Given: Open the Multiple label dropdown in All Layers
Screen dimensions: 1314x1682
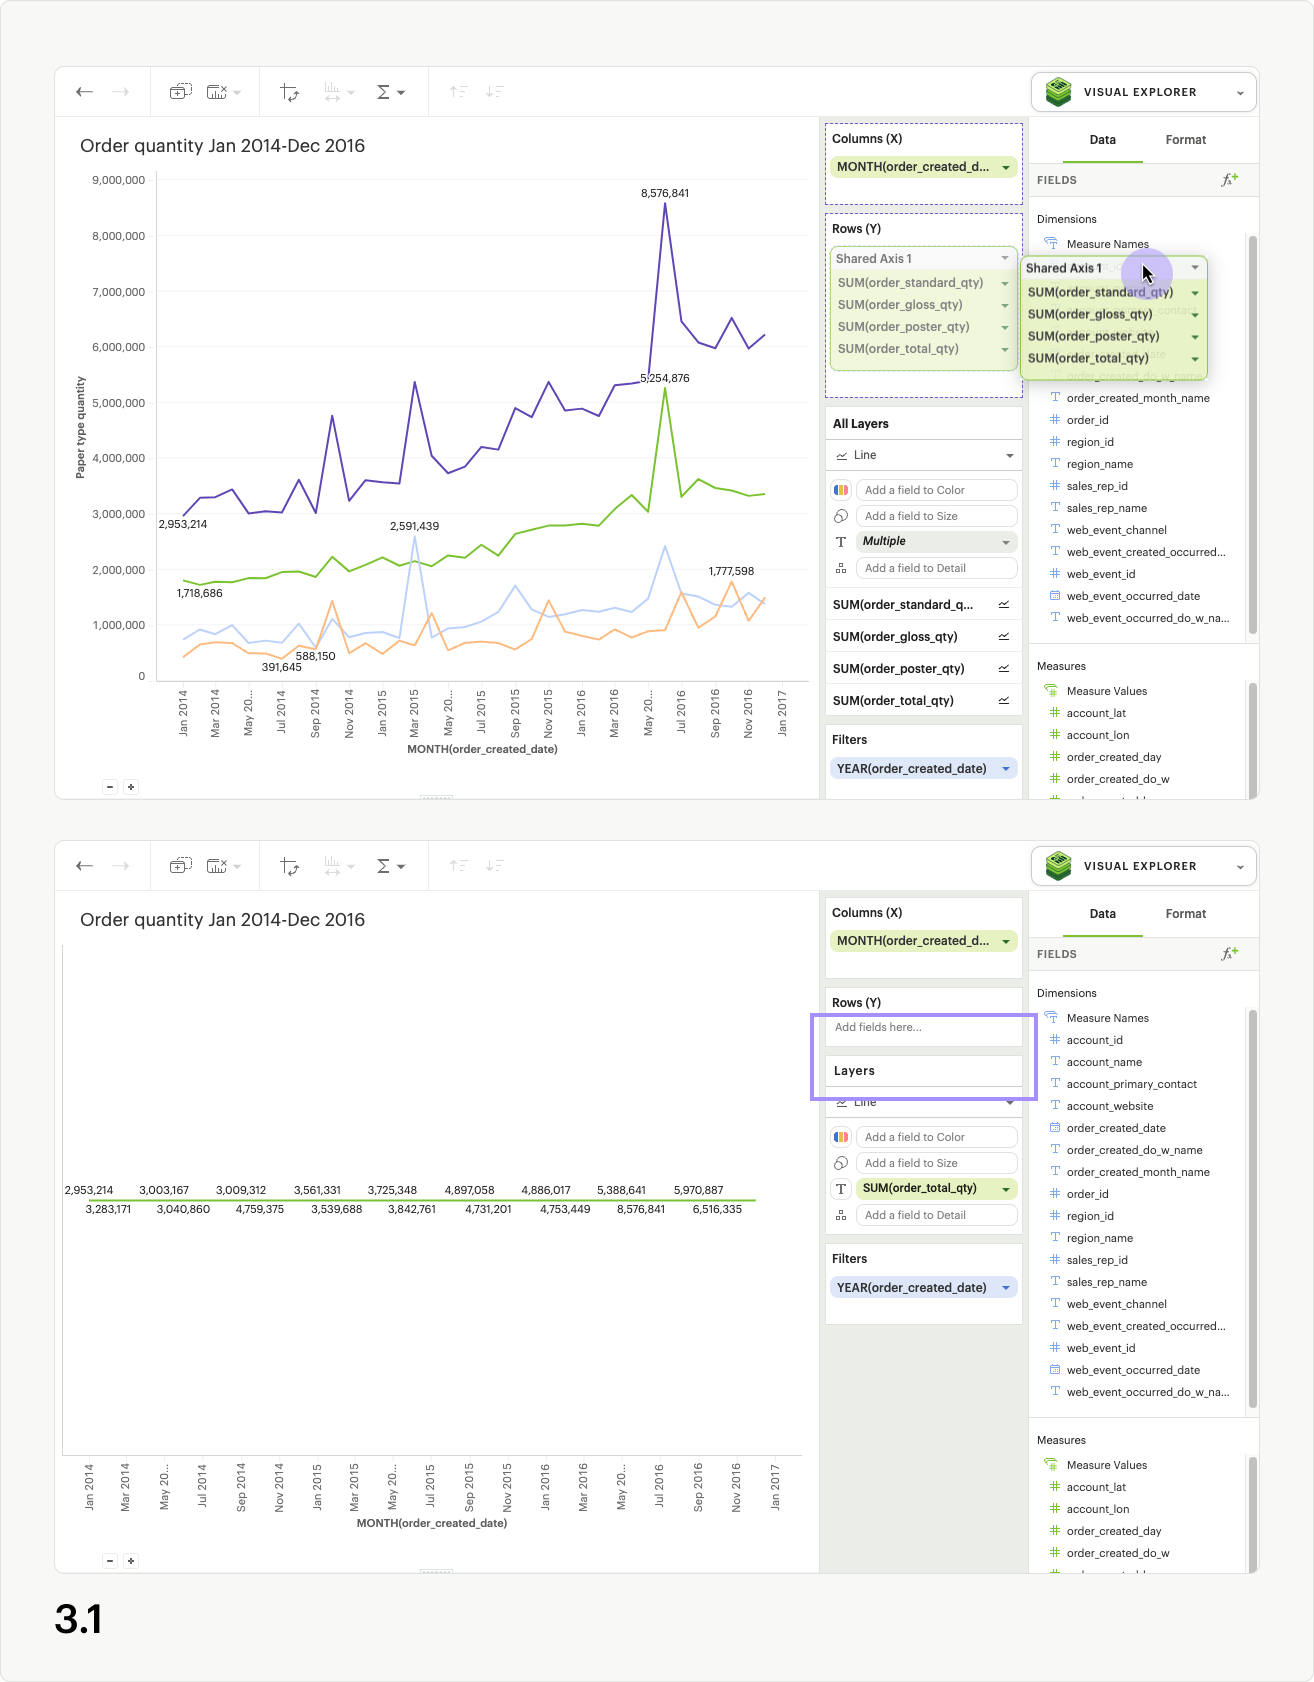Looking at the screenshot, I should [1005, 542].
